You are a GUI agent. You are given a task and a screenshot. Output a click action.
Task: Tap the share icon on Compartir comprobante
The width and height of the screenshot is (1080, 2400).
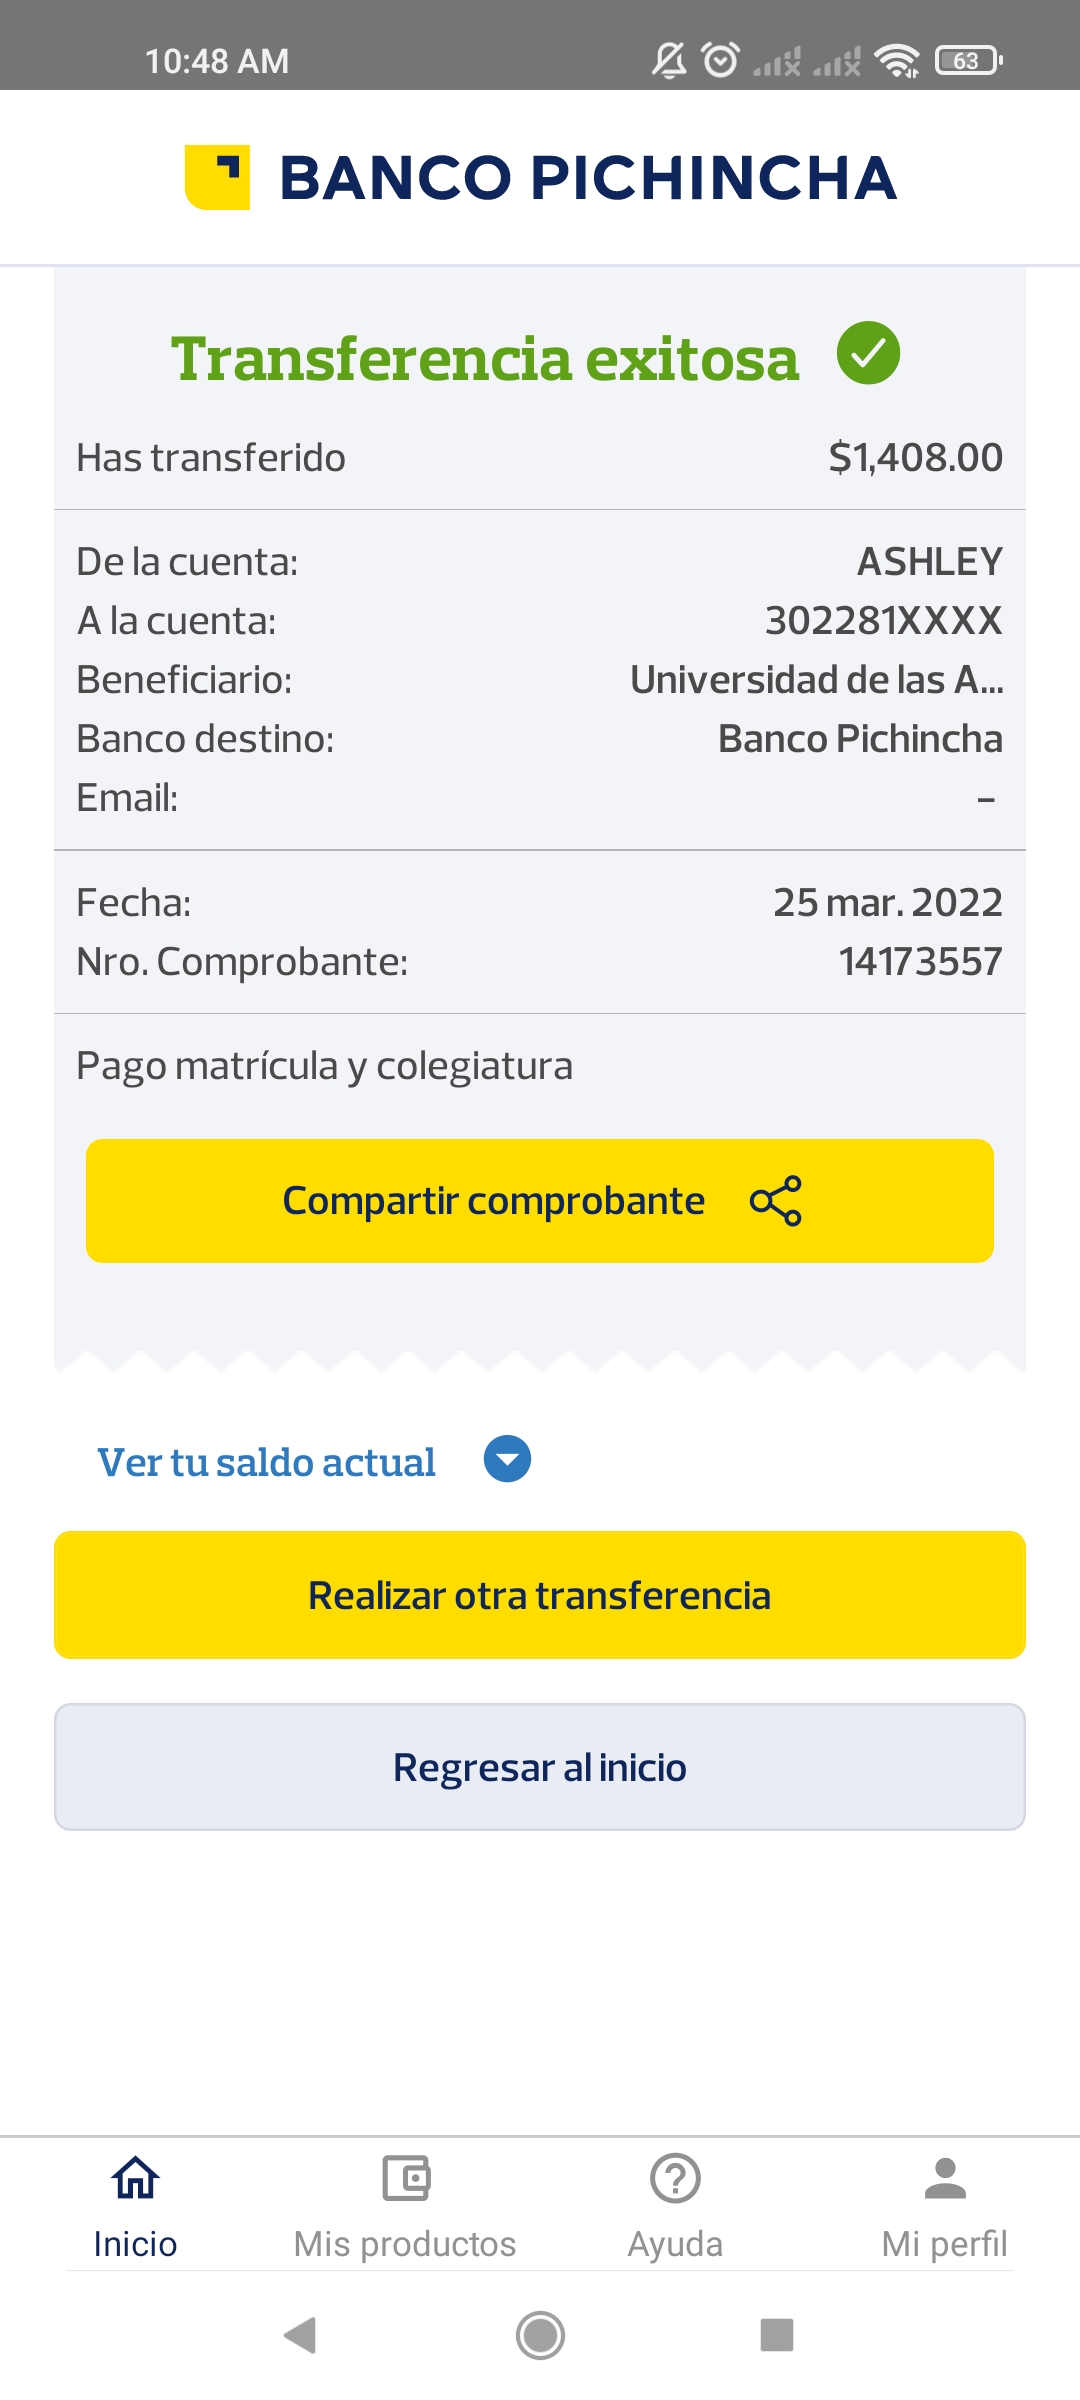pyautogui.click(x=776, y=1200)
